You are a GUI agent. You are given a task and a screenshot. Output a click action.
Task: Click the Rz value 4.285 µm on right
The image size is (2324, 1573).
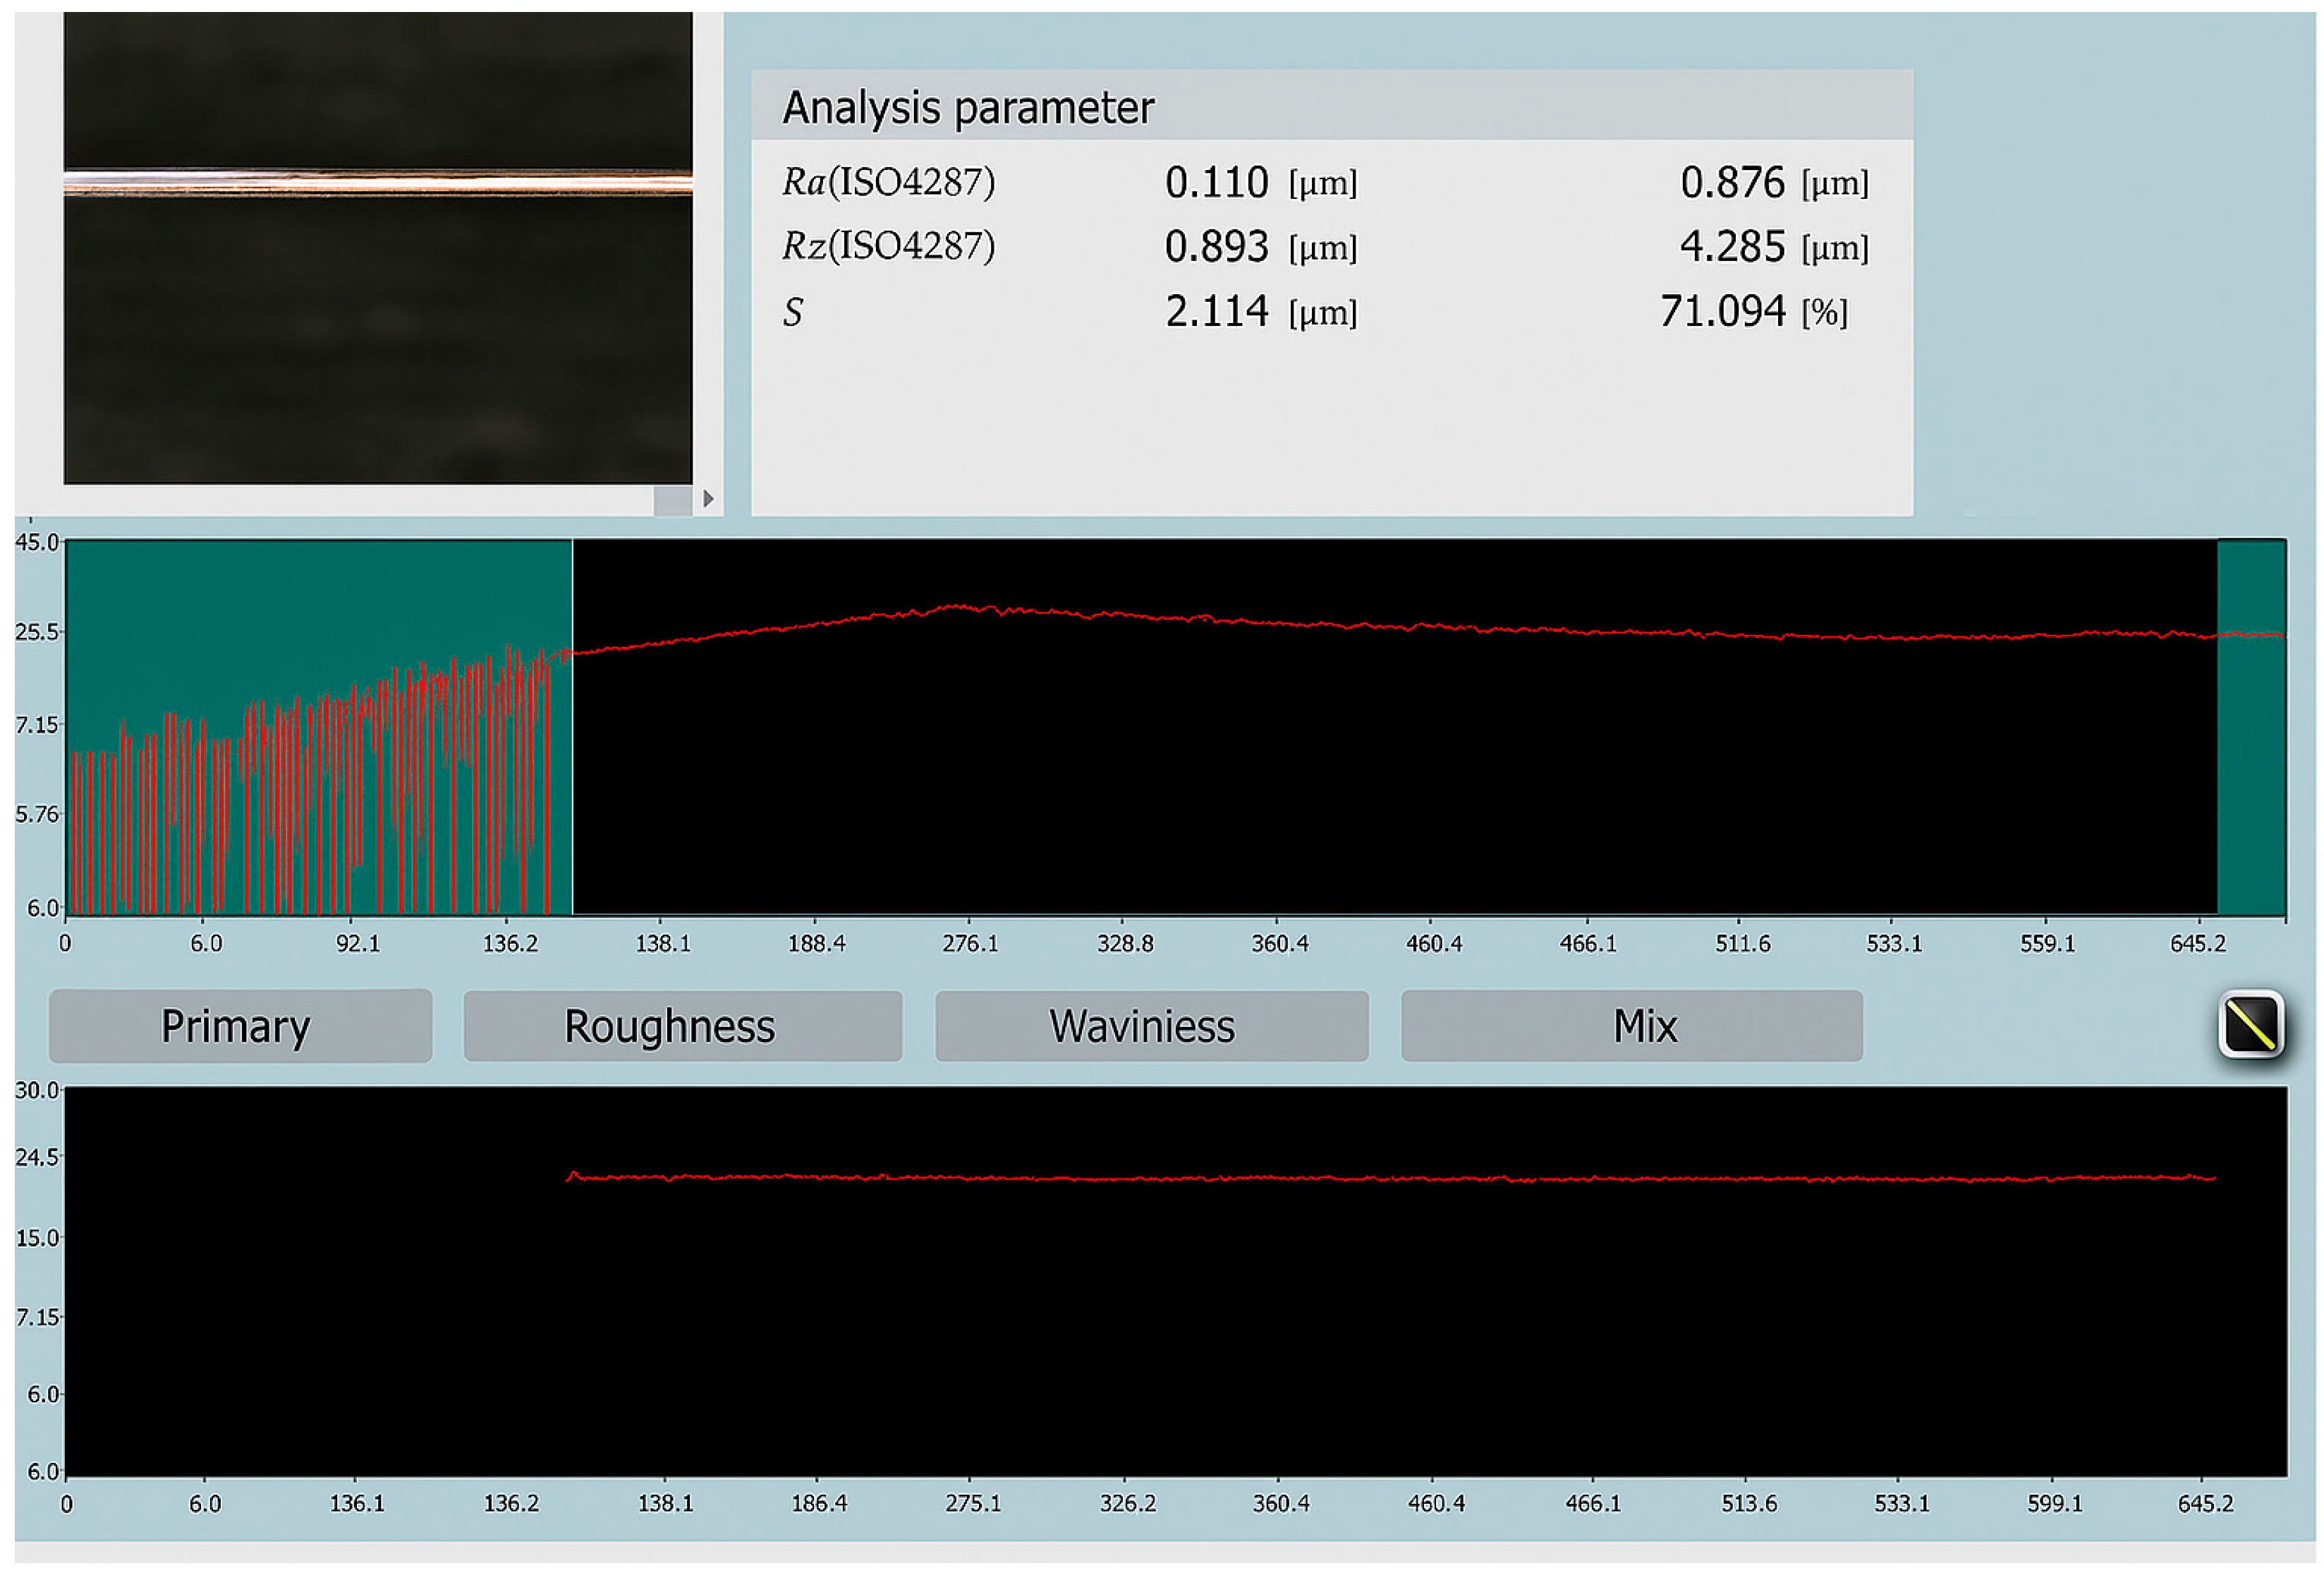(x=1732, y=247)
